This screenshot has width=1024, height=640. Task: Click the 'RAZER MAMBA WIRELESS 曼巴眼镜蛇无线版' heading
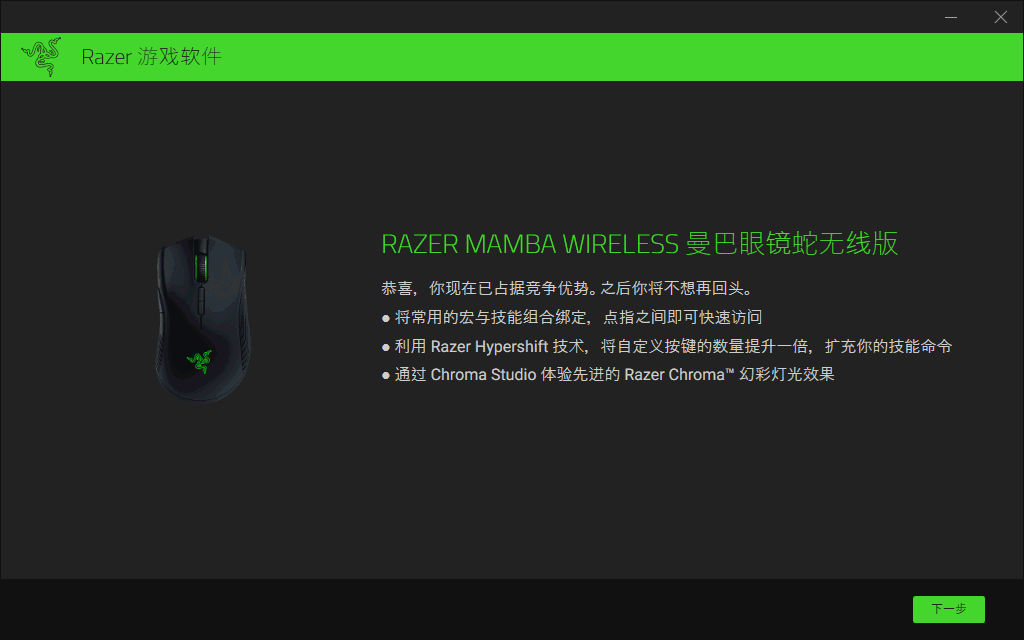(x=639, y=244)
